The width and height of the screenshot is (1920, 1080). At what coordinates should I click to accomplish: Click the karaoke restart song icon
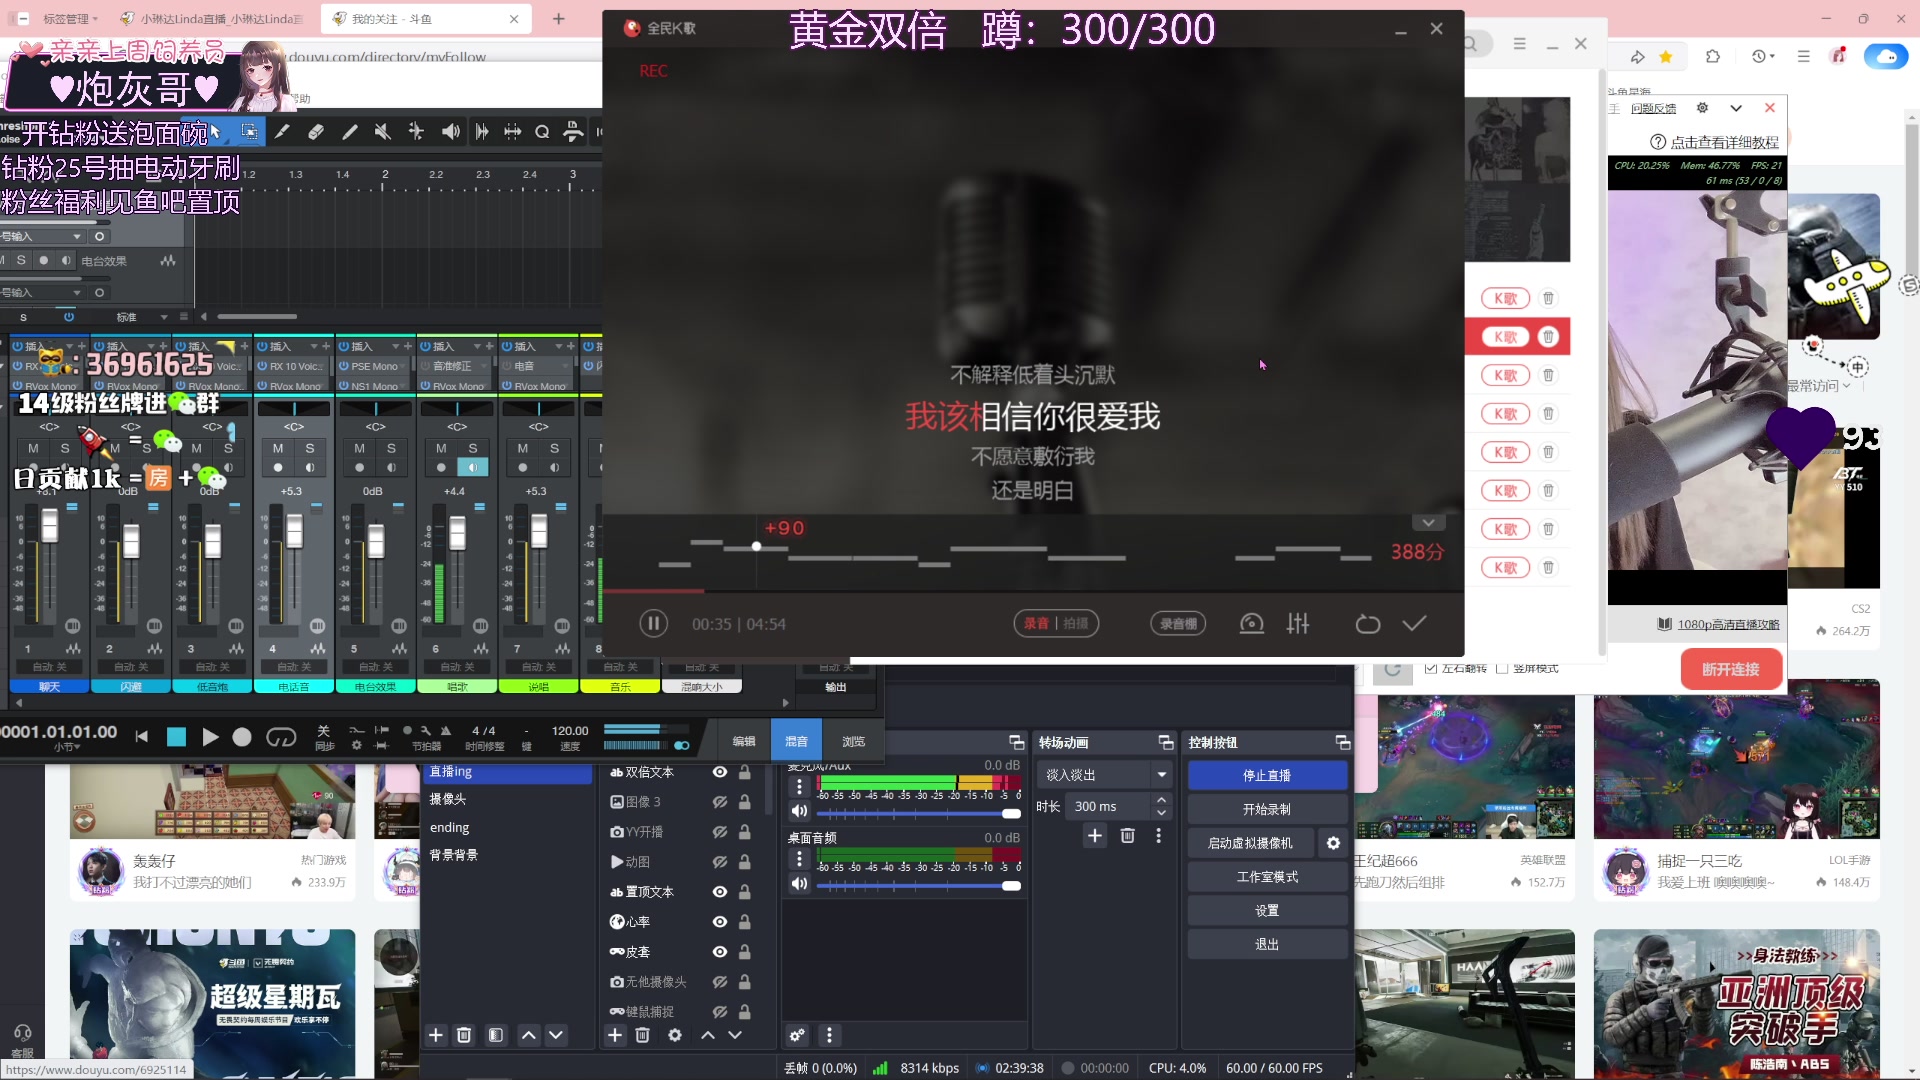(1368, 624)
